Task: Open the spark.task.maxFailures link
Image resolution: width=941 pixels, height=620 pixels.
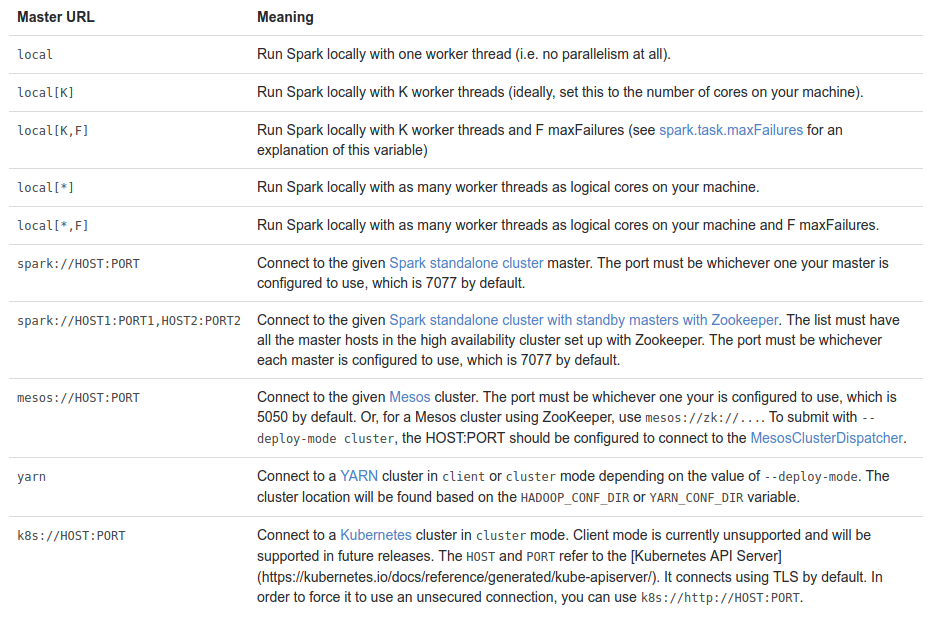Action: click(x=730, y=130)
